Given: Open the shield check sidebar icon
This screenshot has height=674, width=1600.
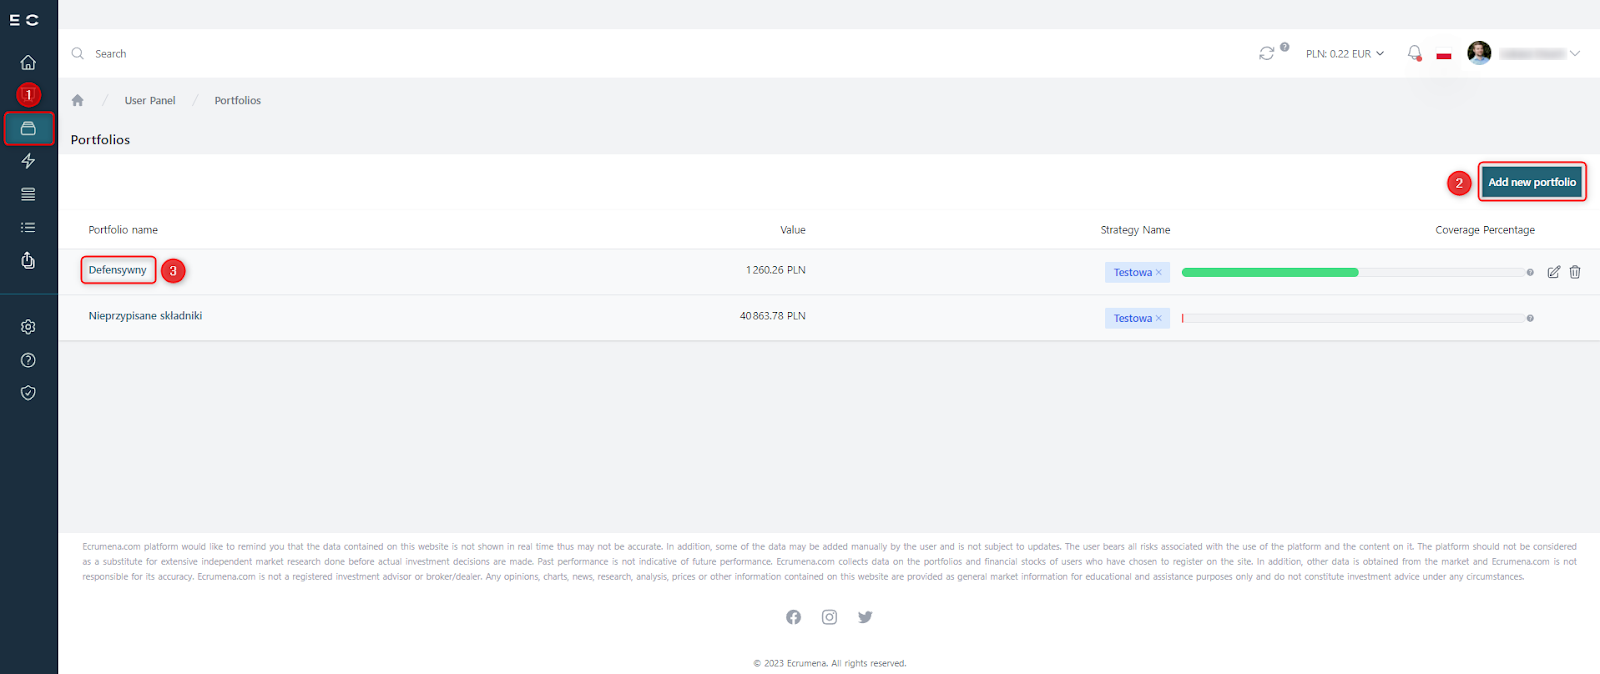Looking at the screenshot, I should (28, 393).
